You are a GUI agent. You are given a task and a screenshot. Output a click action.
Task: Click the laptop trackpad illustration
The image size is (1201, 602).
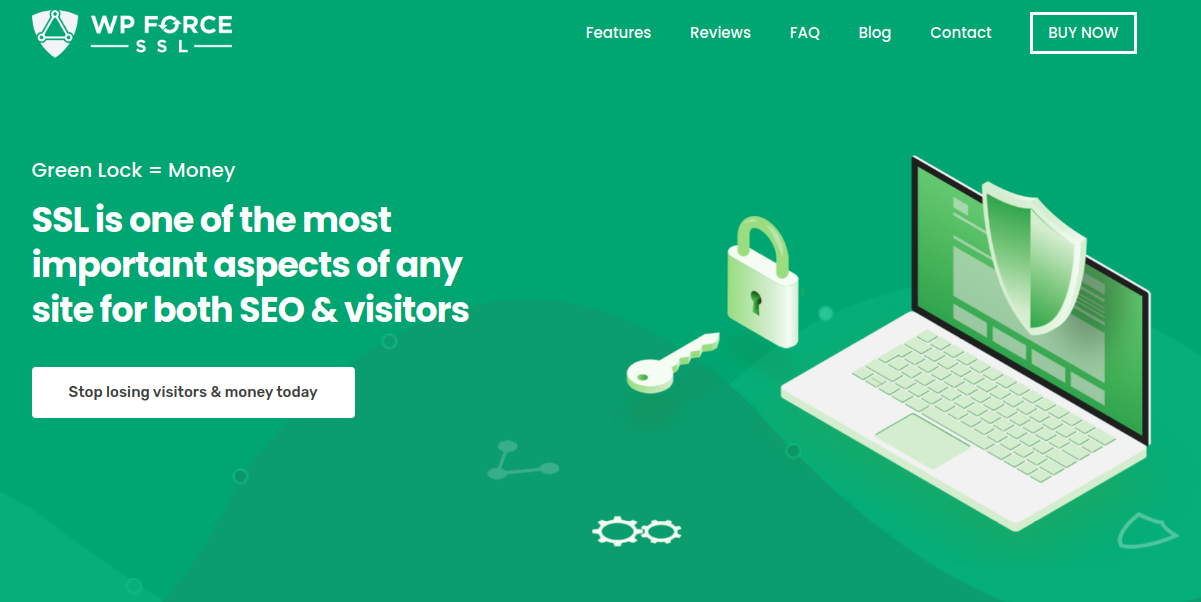pos(923,441)
